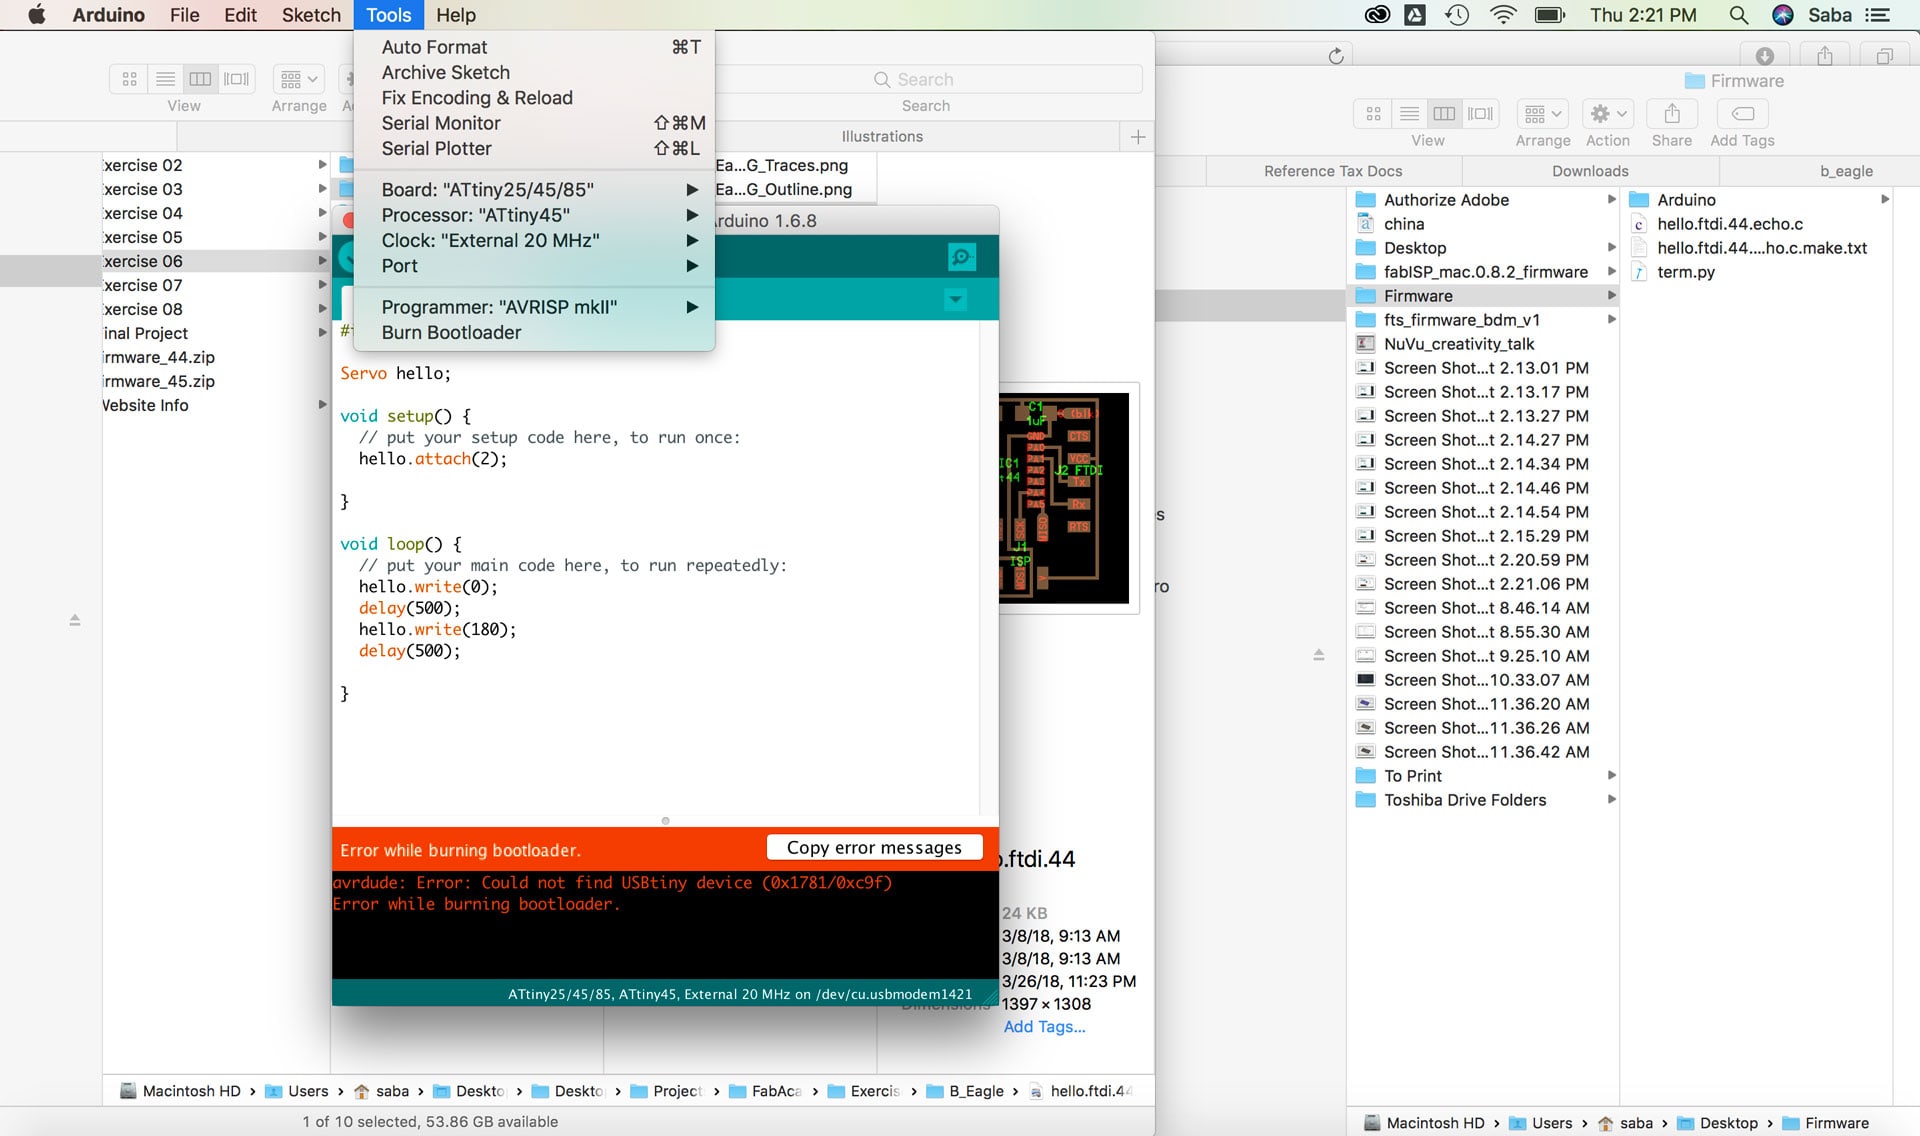Select NuVu_creativity_talk file
This screenshot has width=1920, height=1136.
pyautogui.click(x=1485, y=344)
